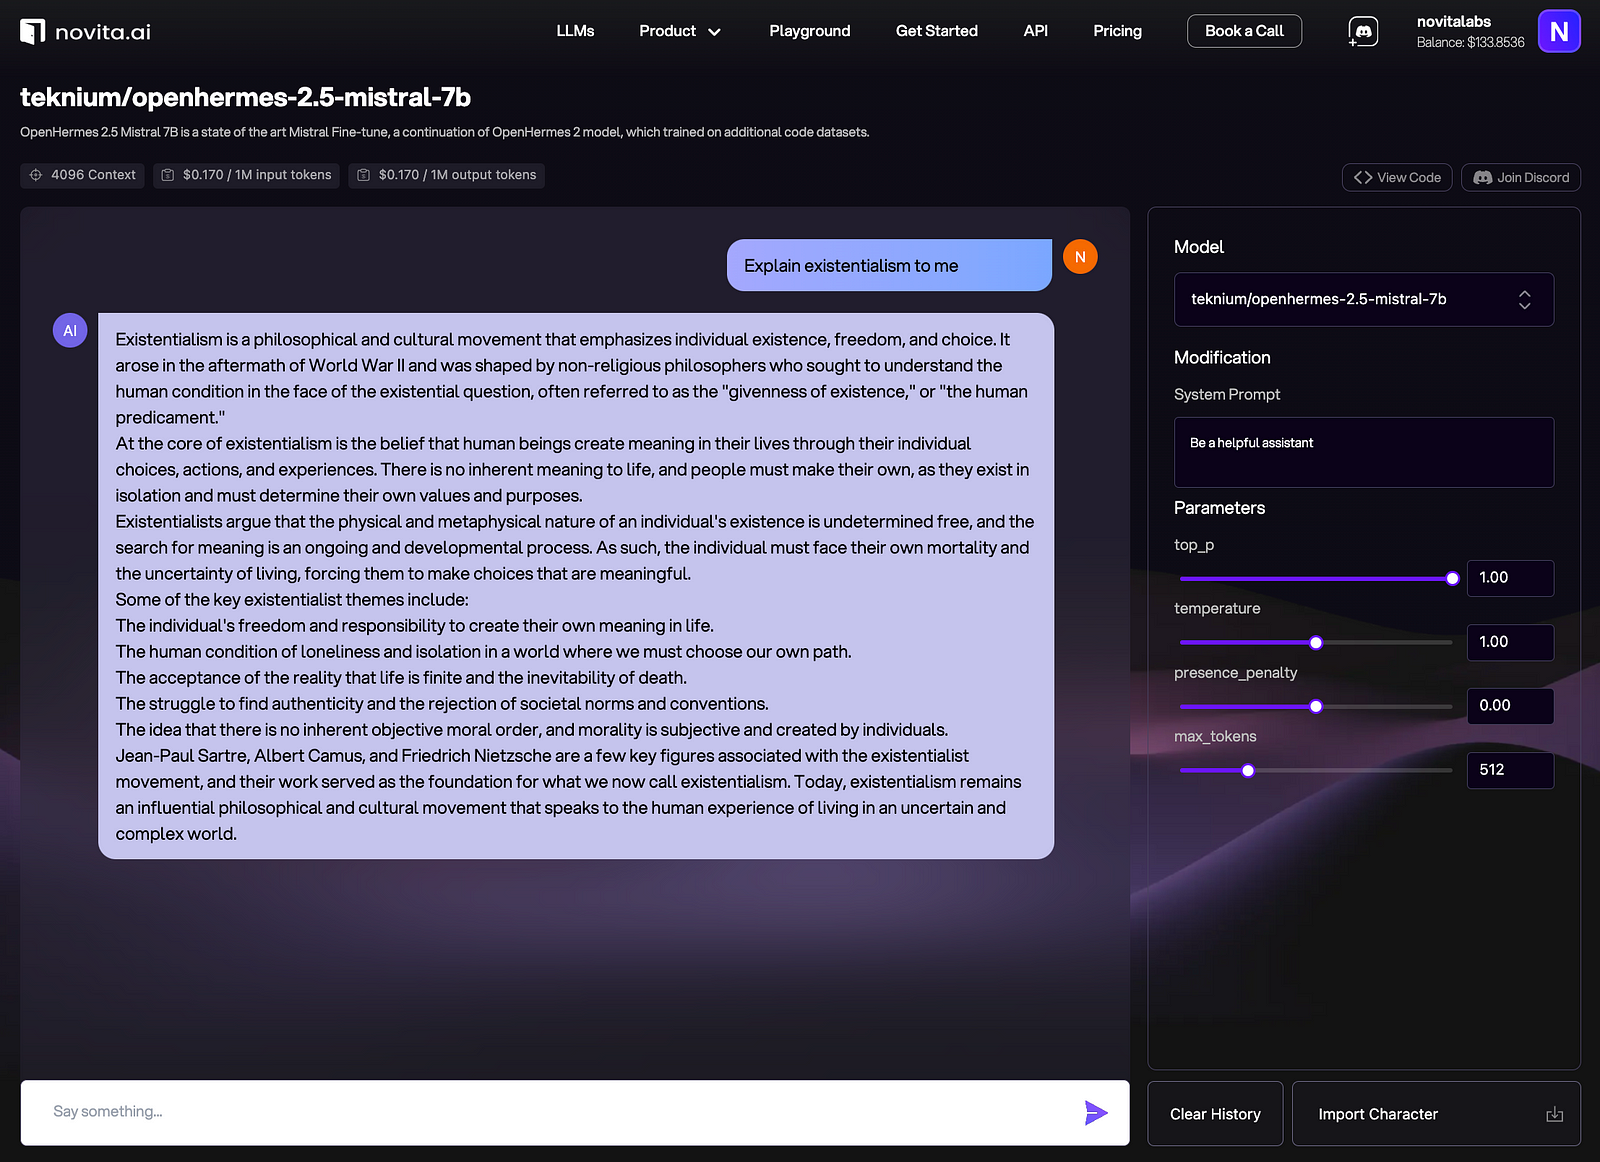The height and width of the screenshot is (1162, 1600).
Task: Open the Pricing page
Action: 1118,31
